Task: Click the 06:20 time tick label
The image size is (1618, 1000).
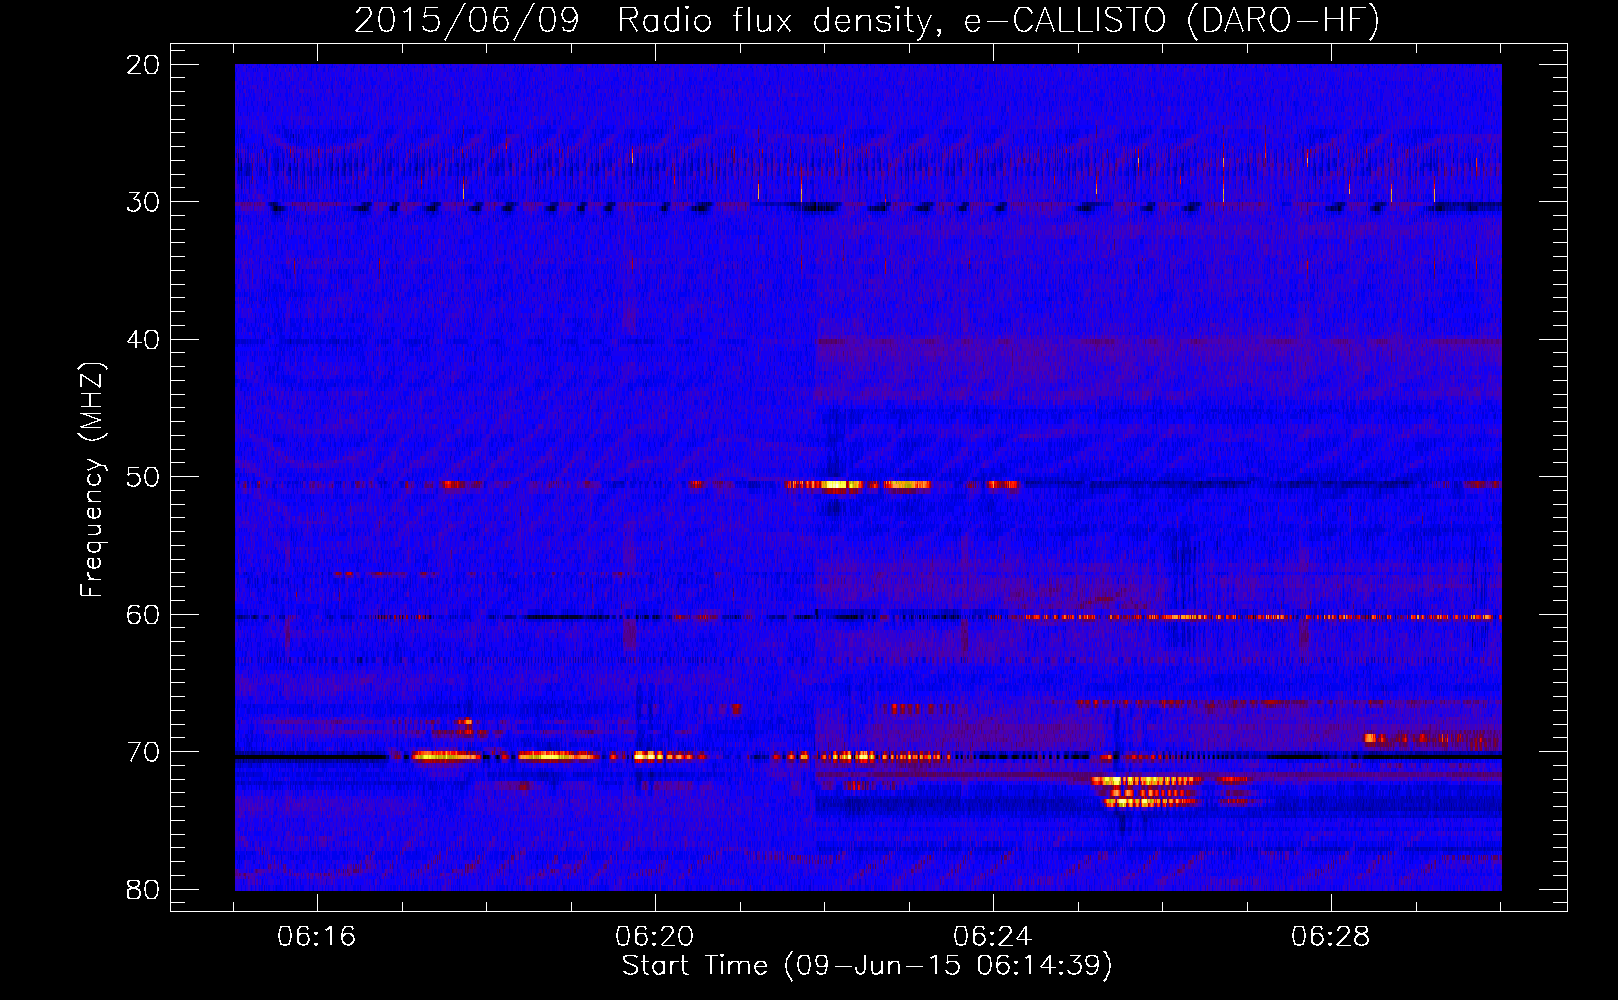Action: point(655,937)
